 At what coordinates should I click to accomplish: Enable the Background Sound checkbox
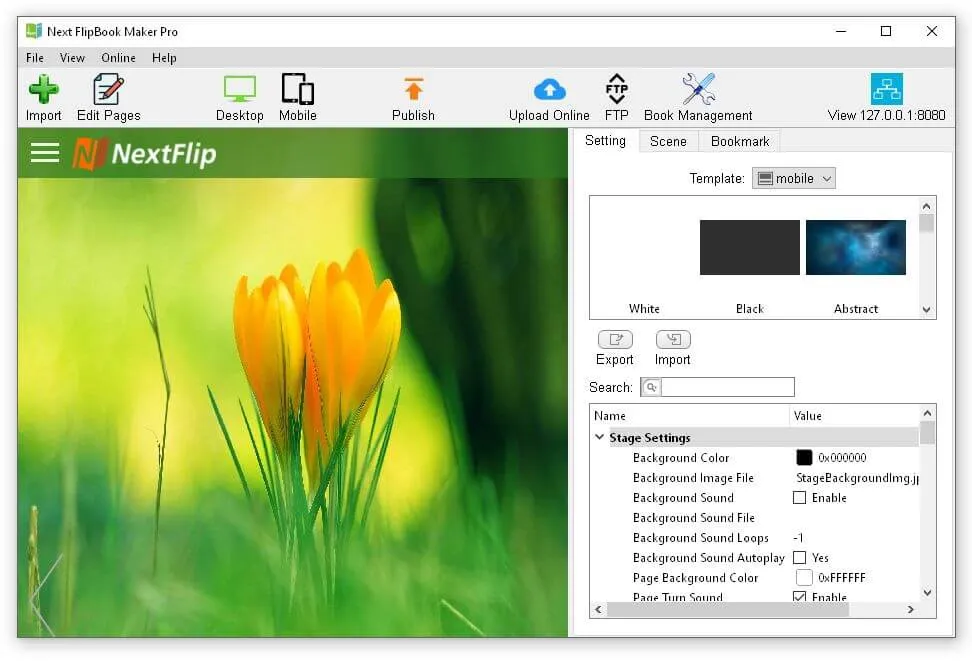coord(800,498)
